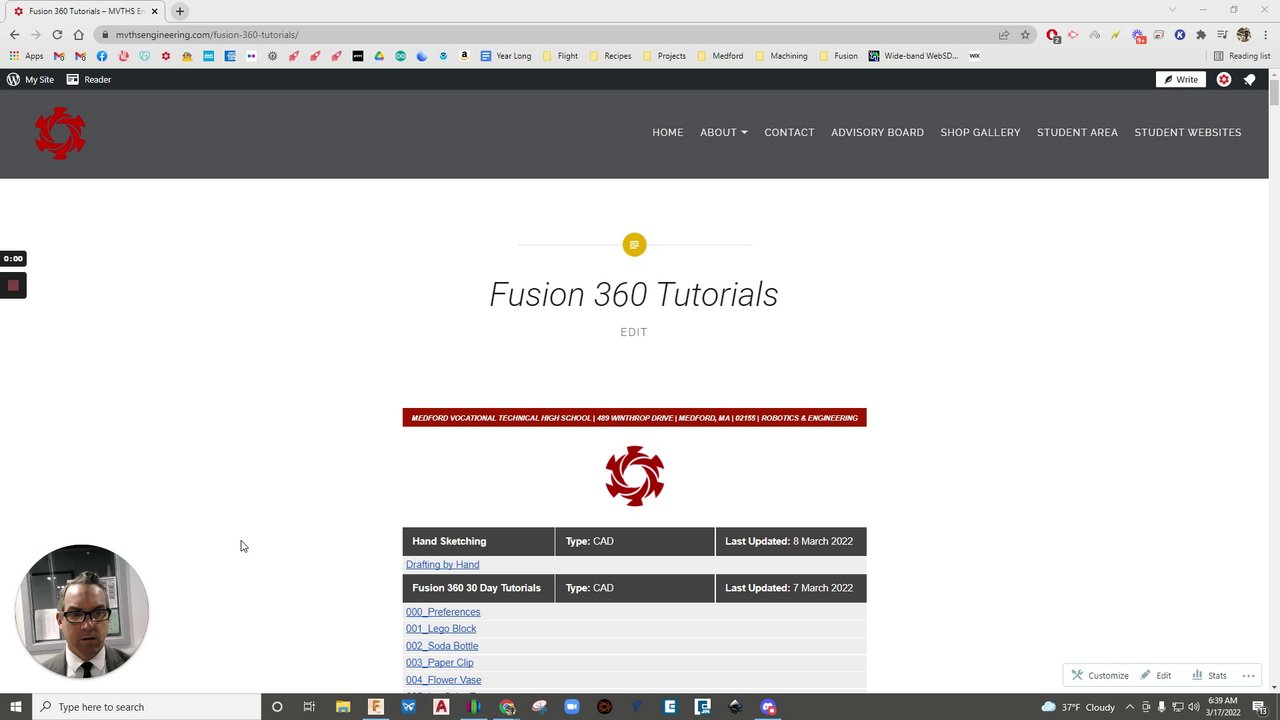Go to the HOME page

pos(668,132)
